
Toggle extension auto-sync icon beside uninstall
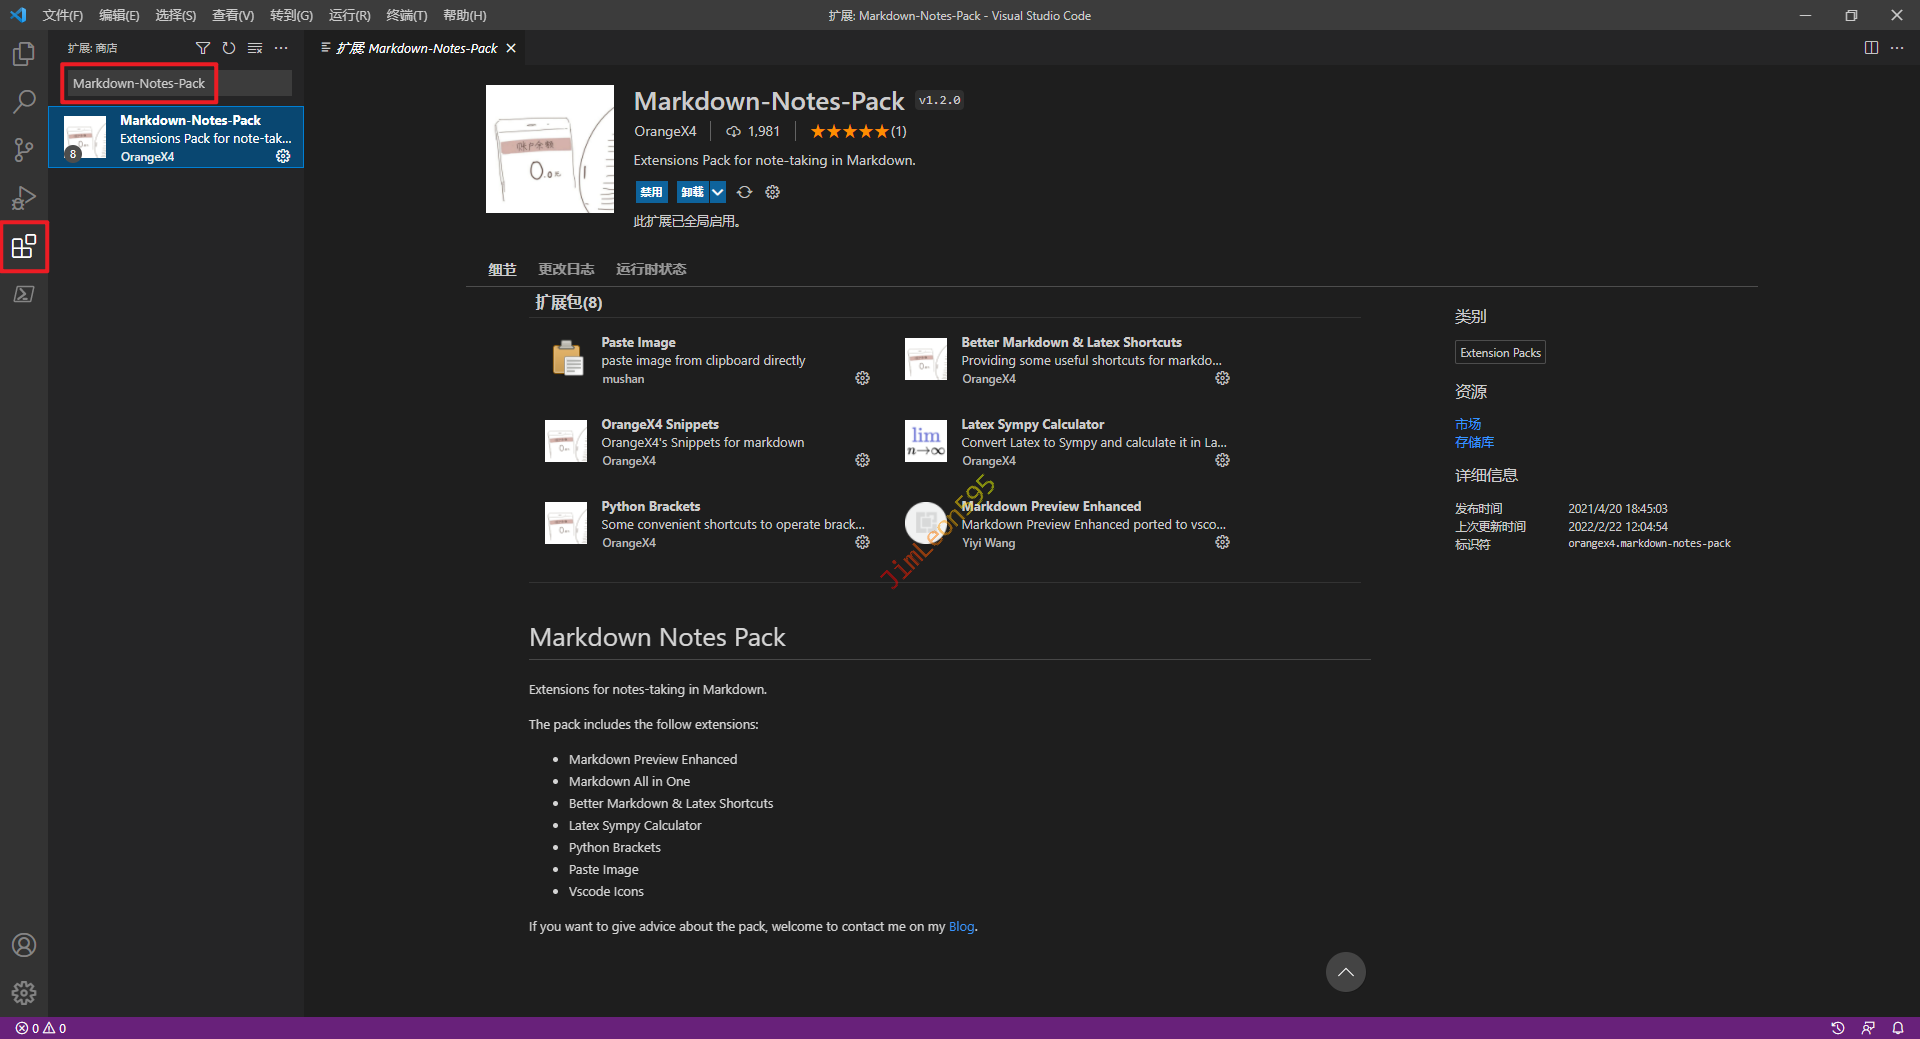click(x=744, y=192)
